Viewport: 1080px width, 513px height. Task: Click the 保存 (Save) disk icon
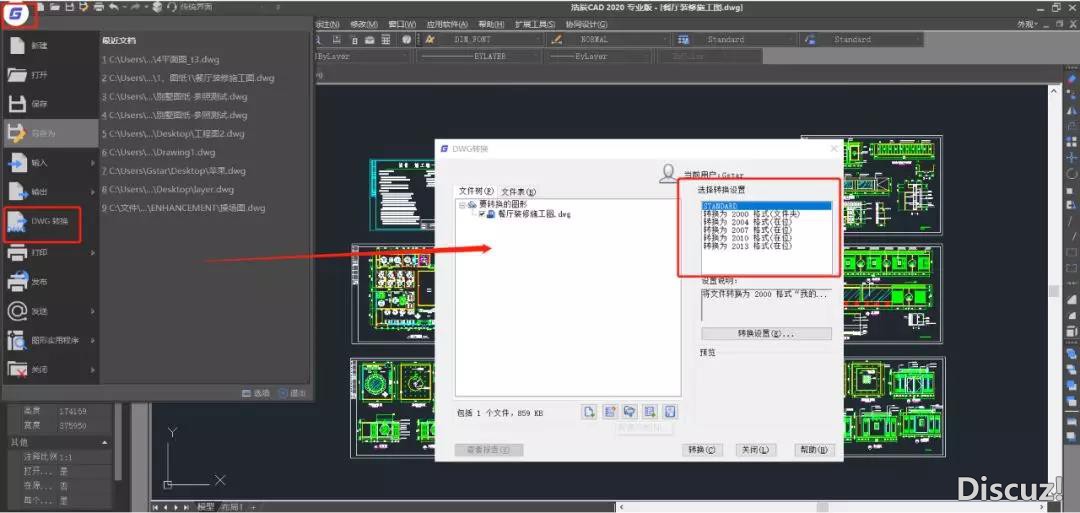pos(17,104)
